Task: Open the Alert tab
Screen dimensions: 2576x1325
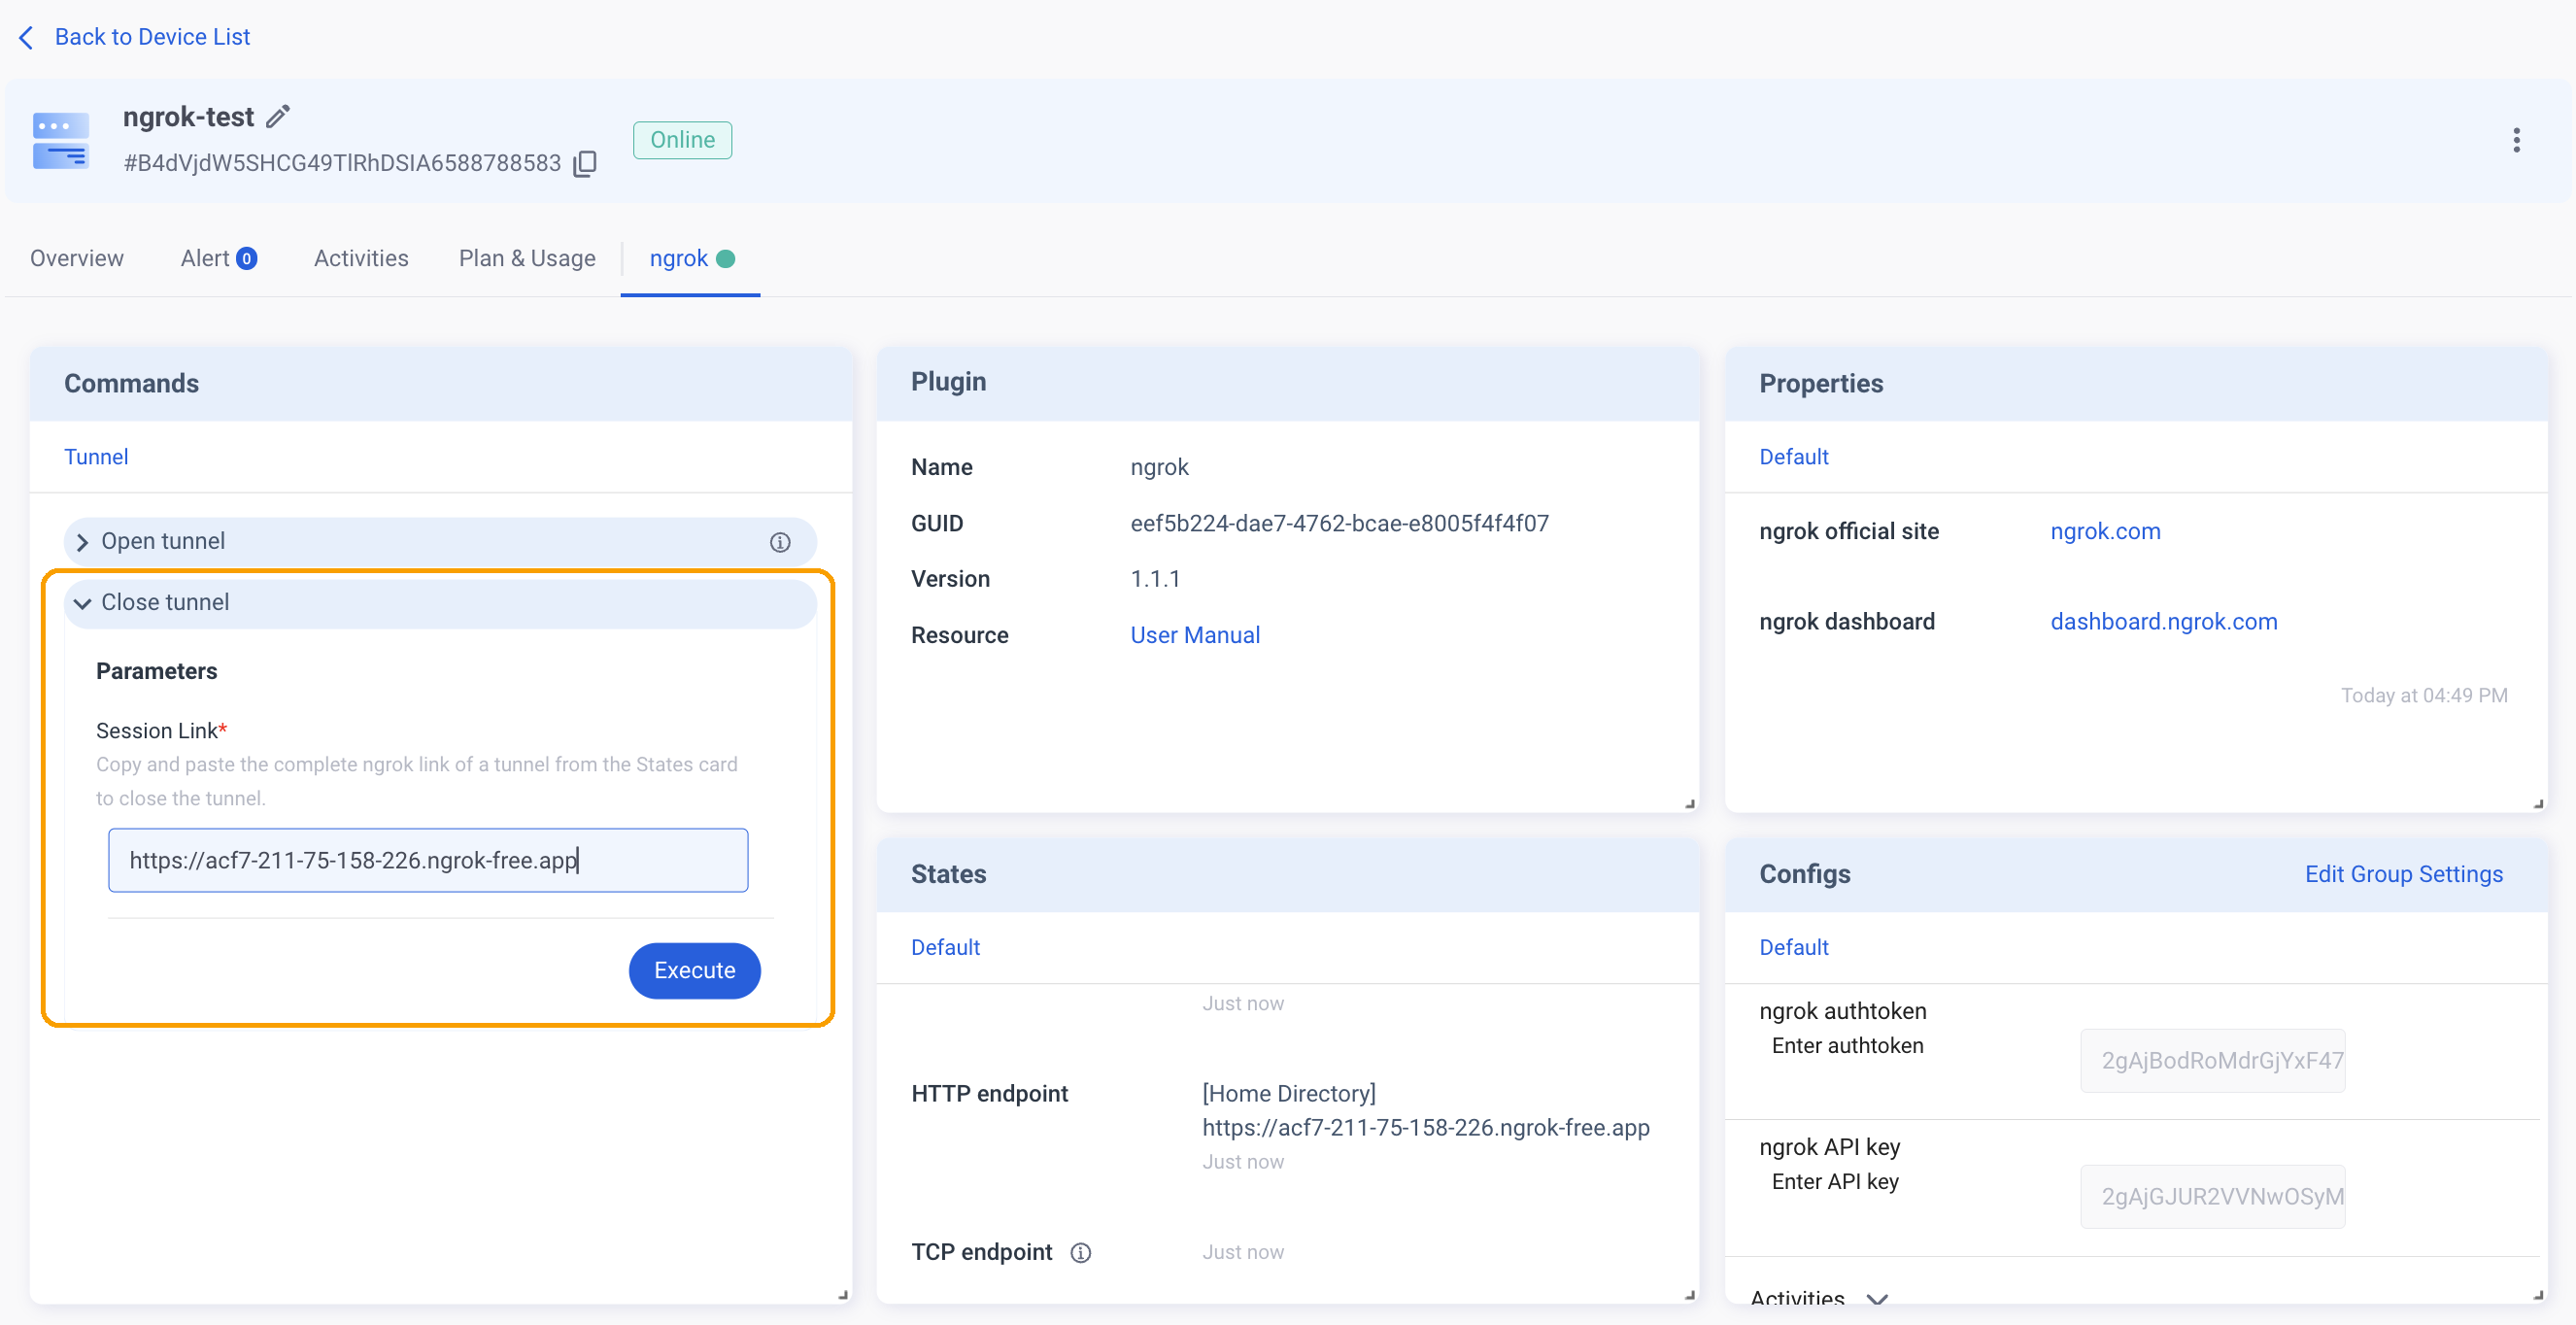Action: [x=219, y=258]
